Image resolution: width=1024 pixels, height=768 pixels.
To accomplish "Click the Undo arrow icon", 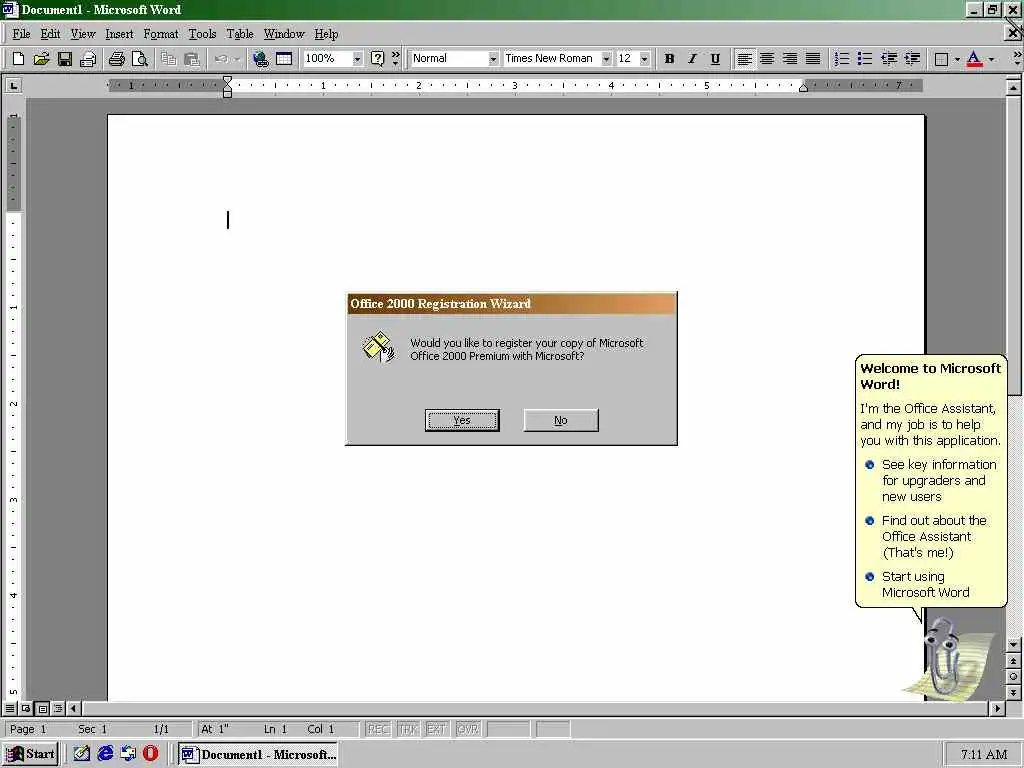I will point(221,59).
